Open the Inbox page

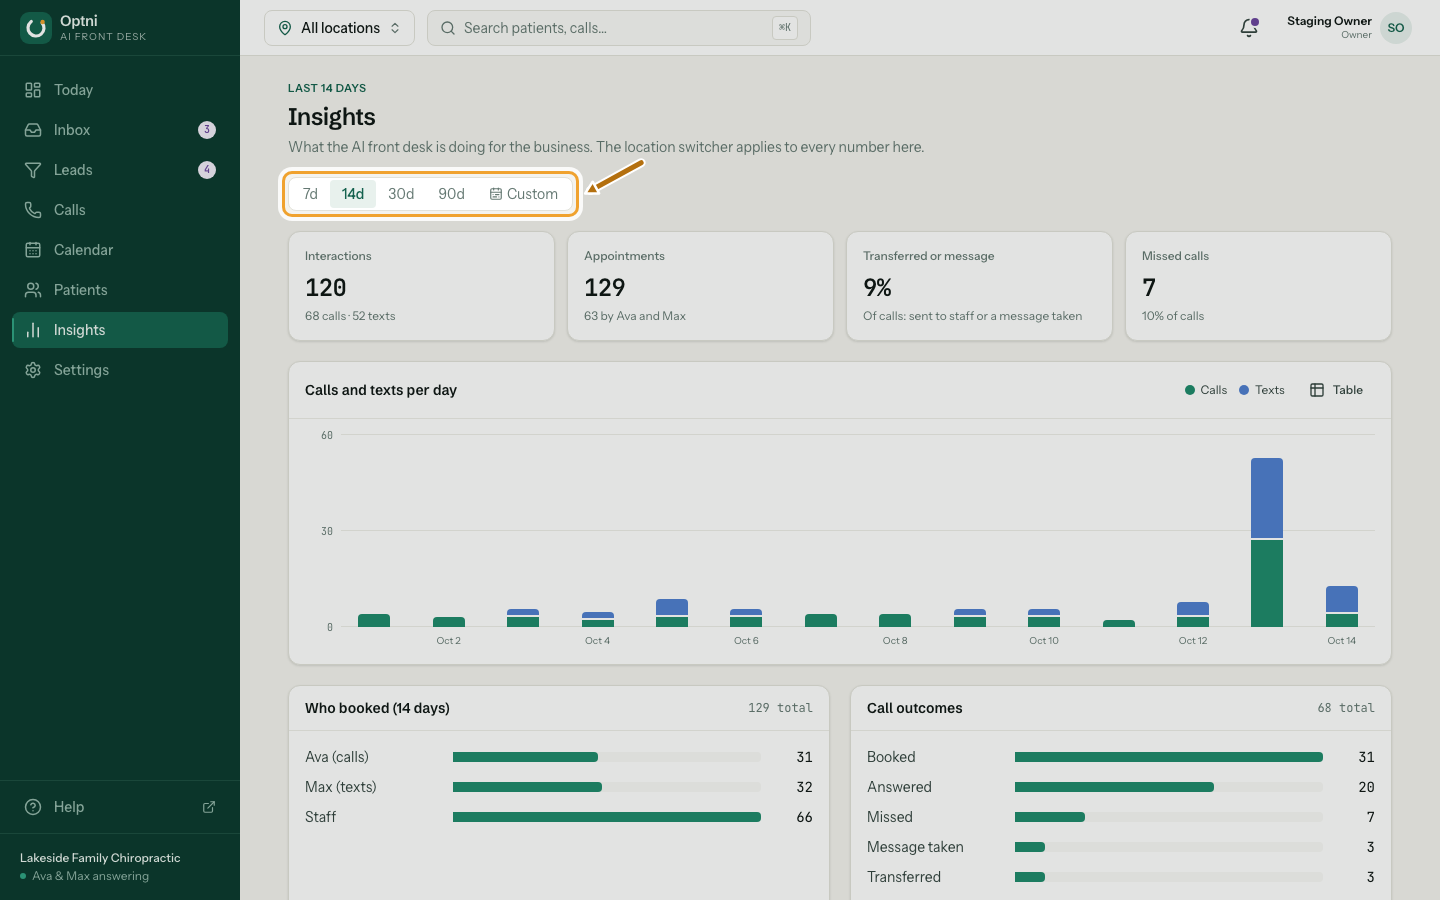[x=120, y=130]
